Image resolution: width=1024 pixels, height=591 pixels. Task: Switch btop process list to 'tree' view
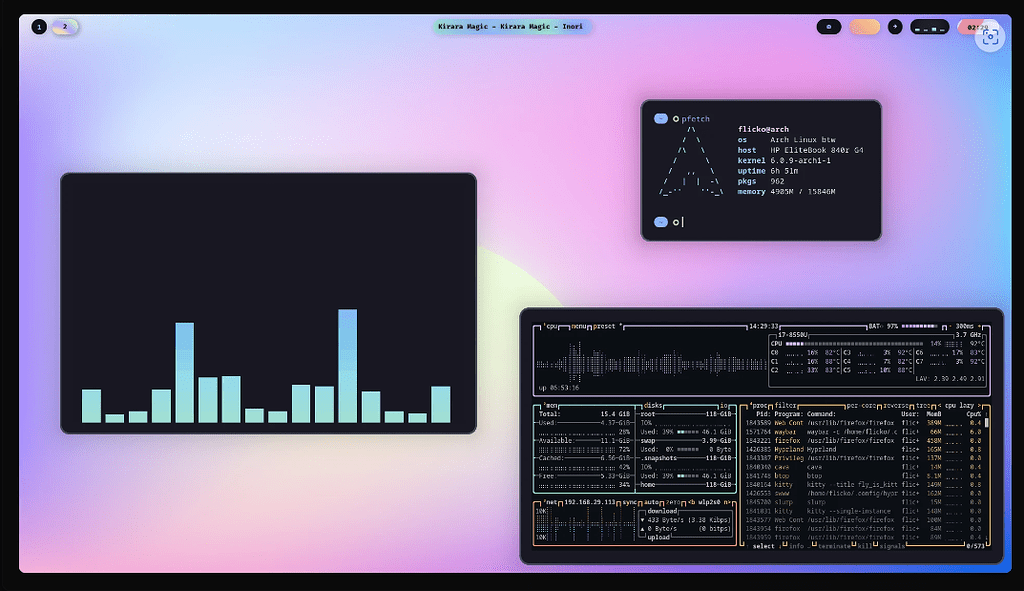pyautogui.click(x=923, y=406)
